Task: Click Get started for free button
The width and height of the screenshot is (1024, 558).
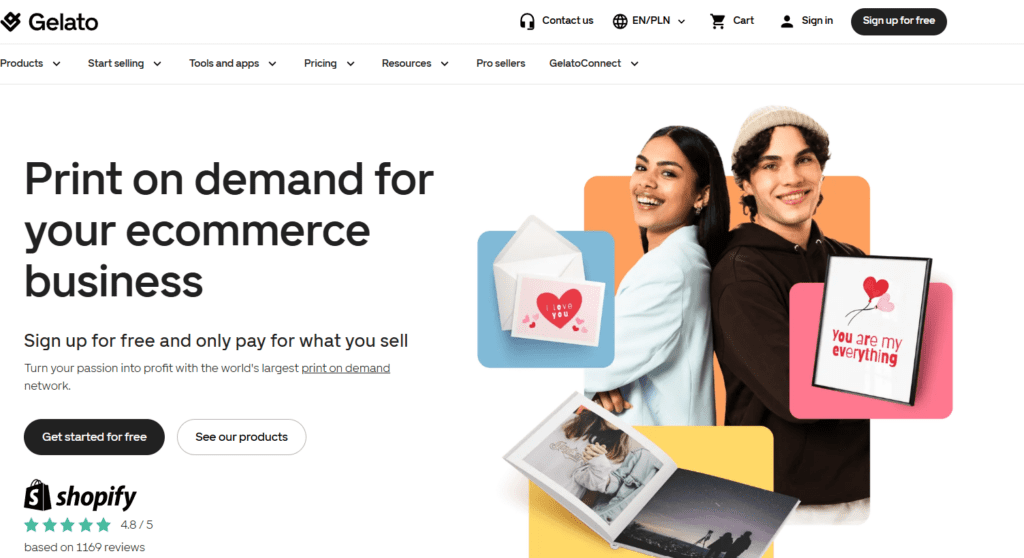Action: pos(94,437)
